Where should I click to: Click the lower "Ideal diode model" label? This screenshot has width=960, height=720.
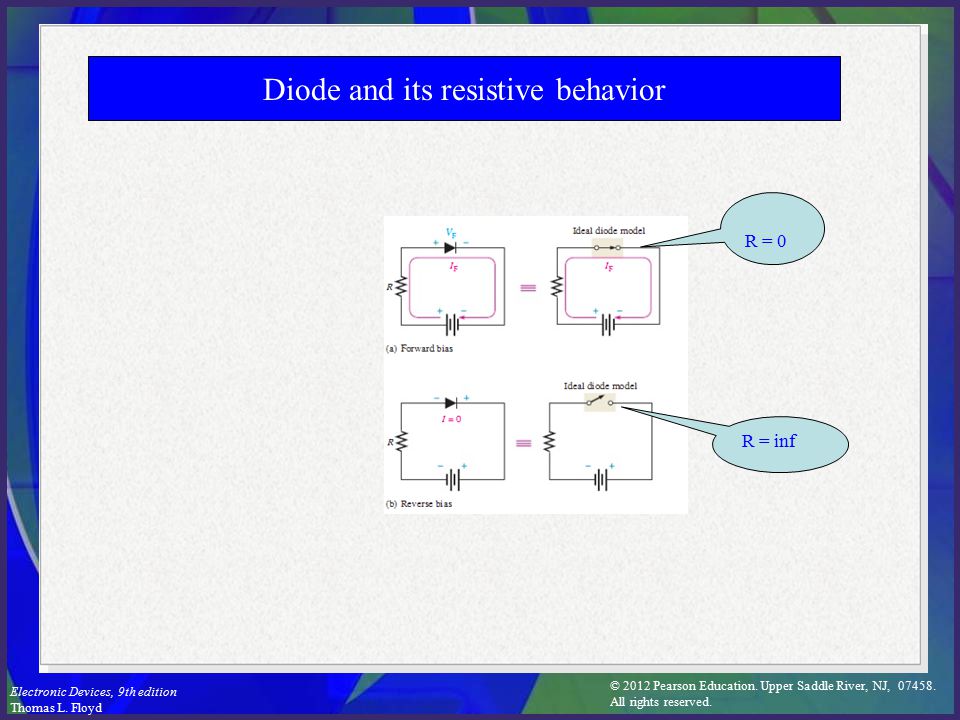point(600,386)
